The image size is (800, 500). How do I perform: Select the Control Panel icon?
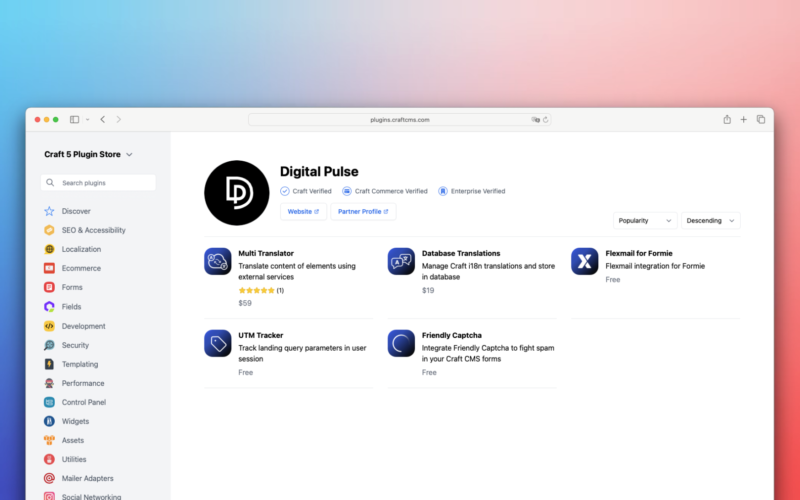[x=49, y=402]
